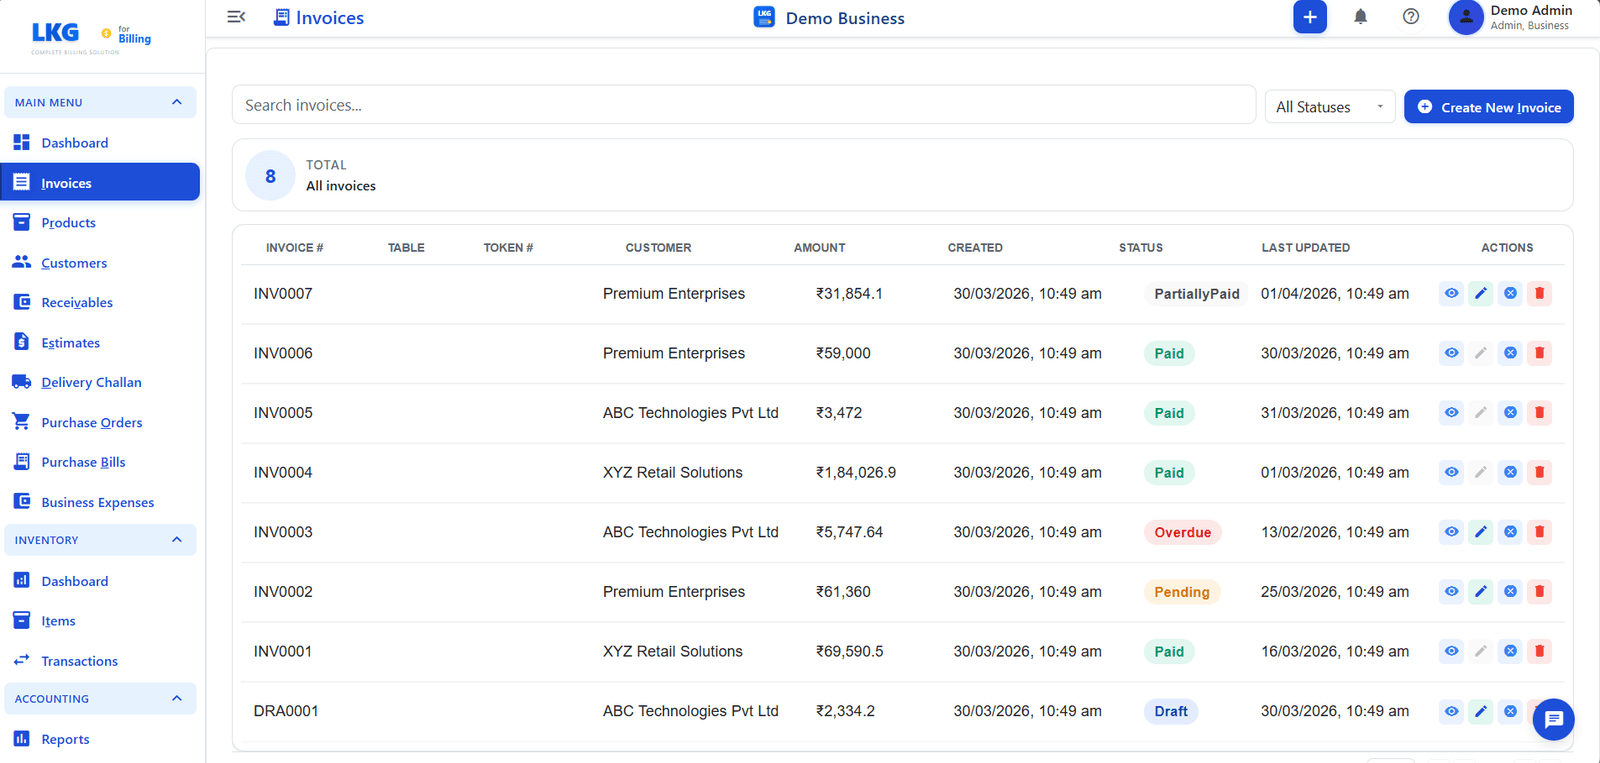Open Estimates in sidebar
Image resolution: width=1600 pixels, height=763 pixels.
coord(100,343)
